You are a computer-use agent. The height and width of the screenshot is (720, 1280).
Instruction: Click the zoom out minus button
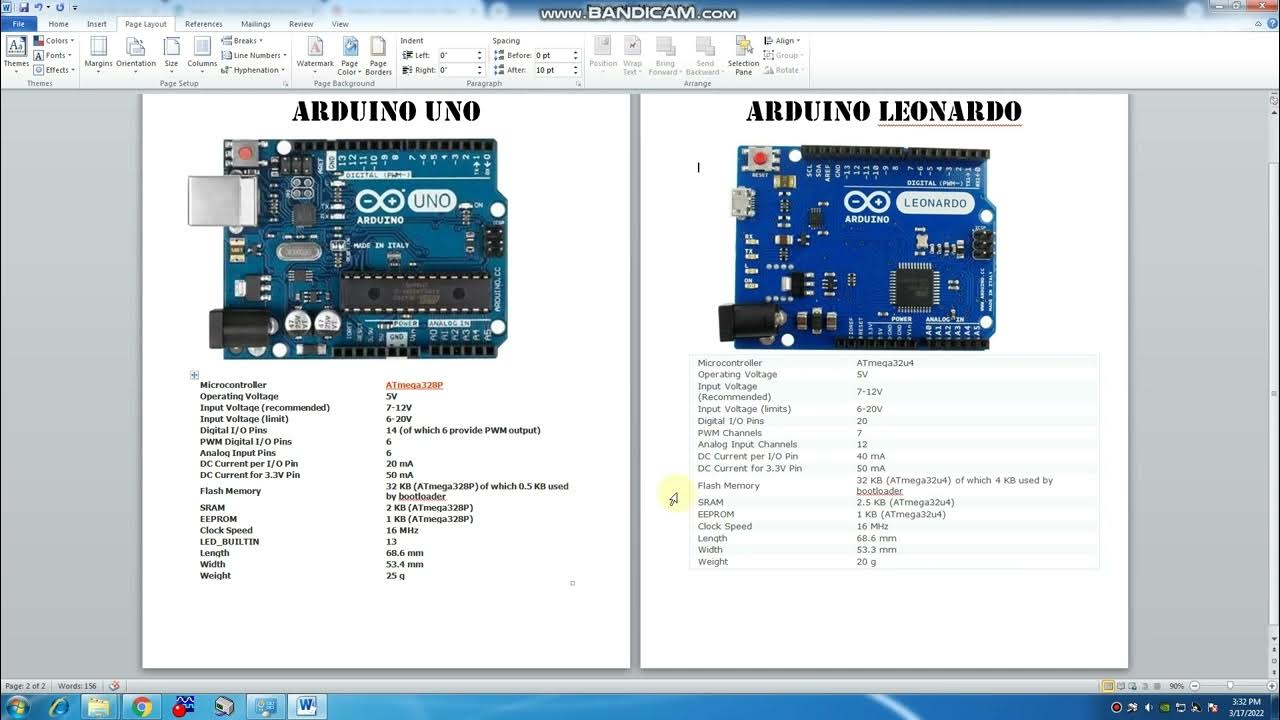1194,686
